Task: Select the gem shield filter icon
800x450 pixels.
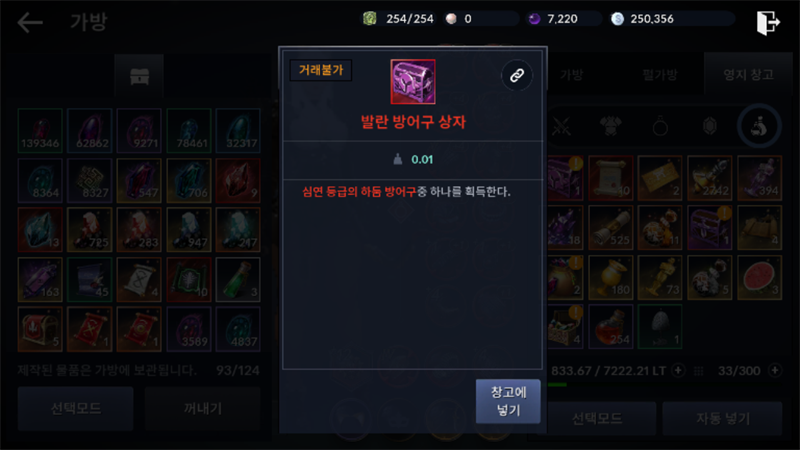Action: click(x=710, y=126)
